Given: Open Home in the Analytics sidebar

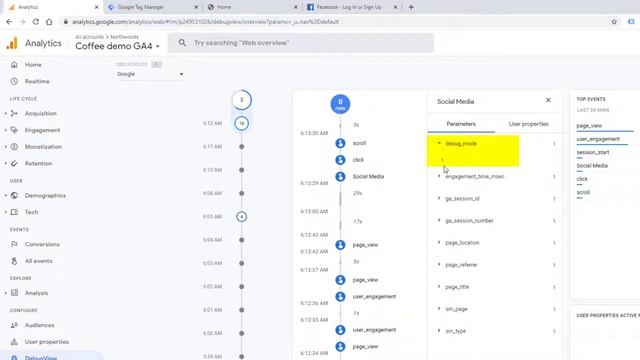Looking at the screenshot, I should [33, 64].
